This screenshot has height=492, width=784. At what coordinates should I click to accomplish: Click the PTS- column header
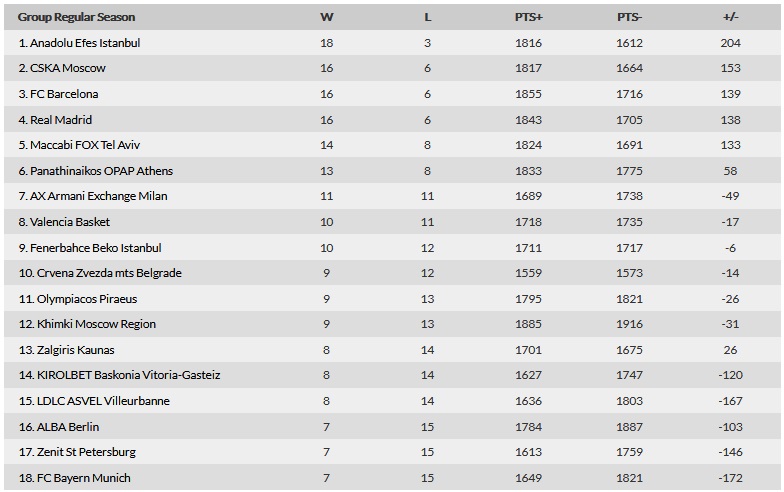(630, 17)
